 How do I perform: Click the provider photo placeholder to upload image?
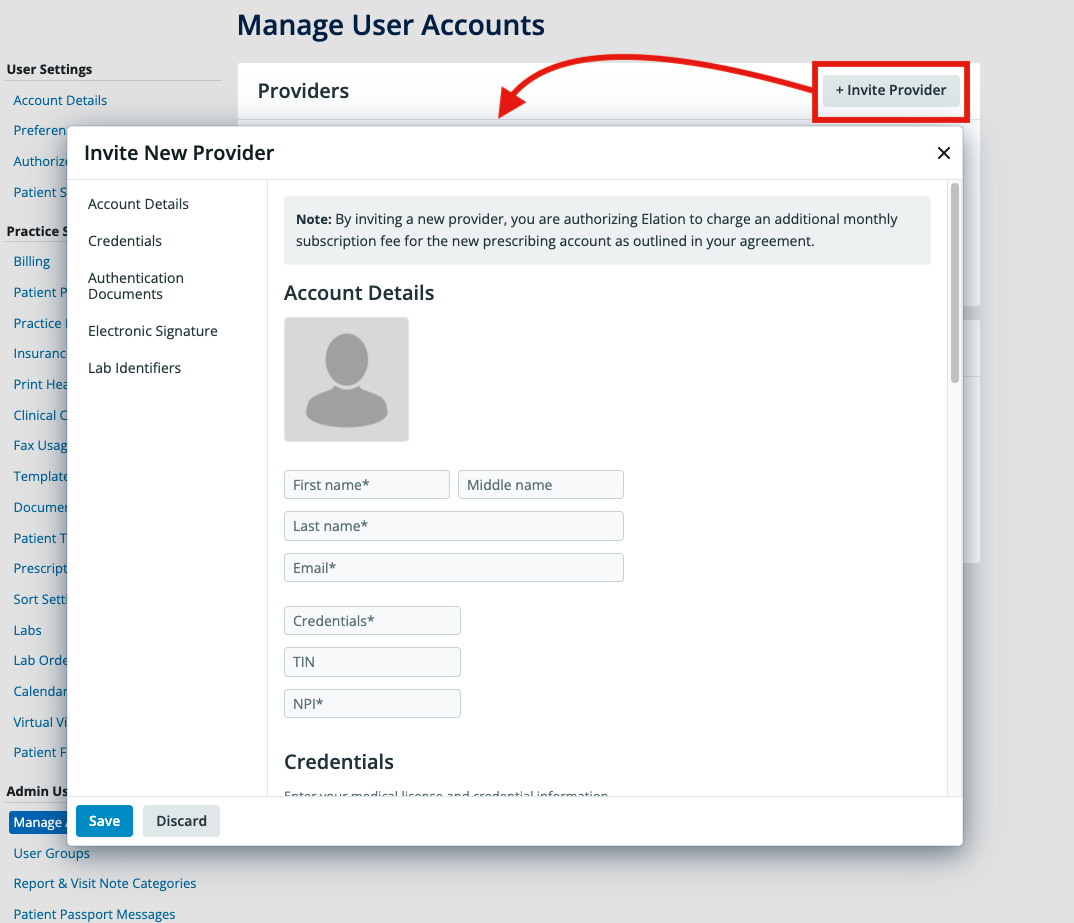[x=346, y=379]
